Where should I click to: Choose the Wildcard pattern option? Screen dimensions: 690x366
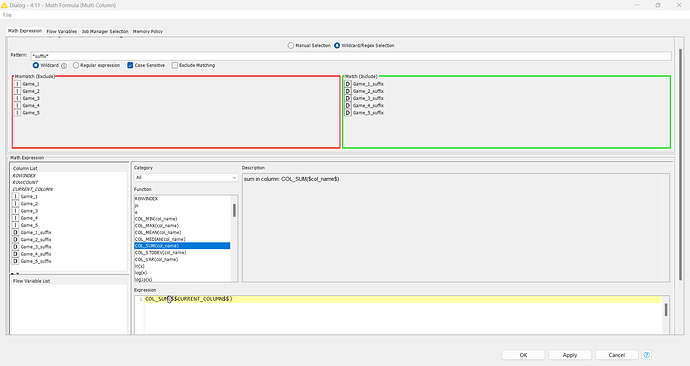point(36,65)
